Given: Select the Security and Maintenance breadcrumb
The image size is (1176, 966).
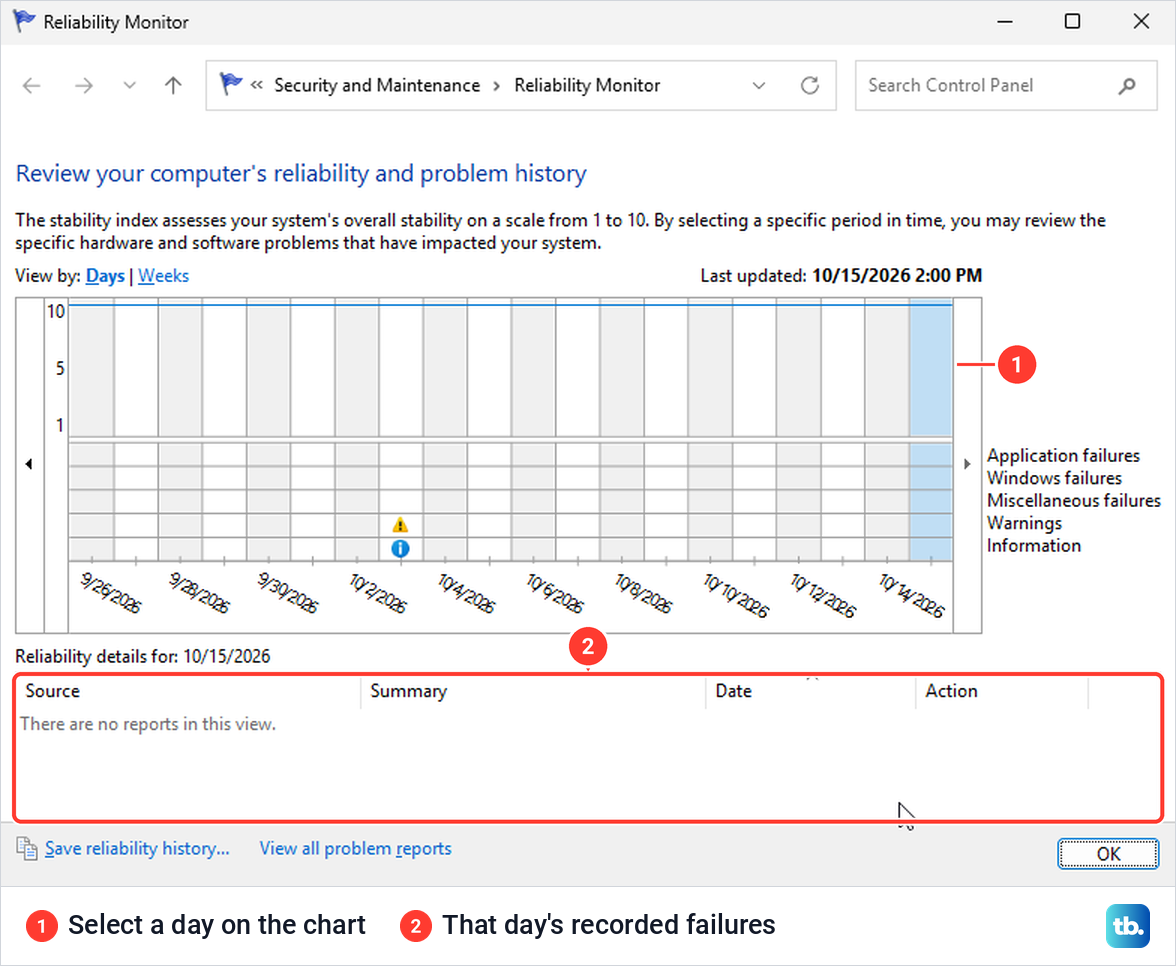Looking at the screenshot, I should coord(377,86).
